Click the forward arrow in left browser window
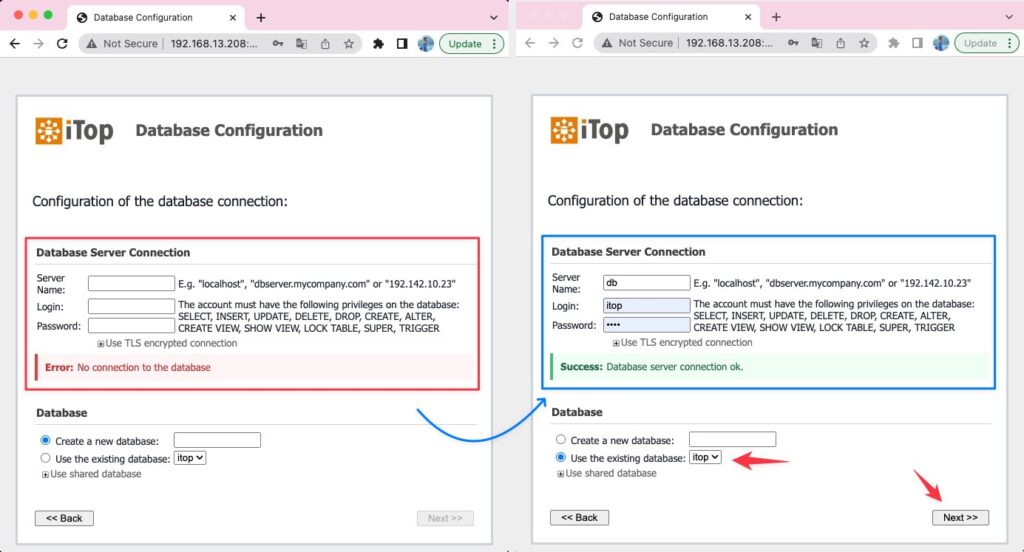The height and width of the screenshot is (552, 1024). [x=39, y=44]
